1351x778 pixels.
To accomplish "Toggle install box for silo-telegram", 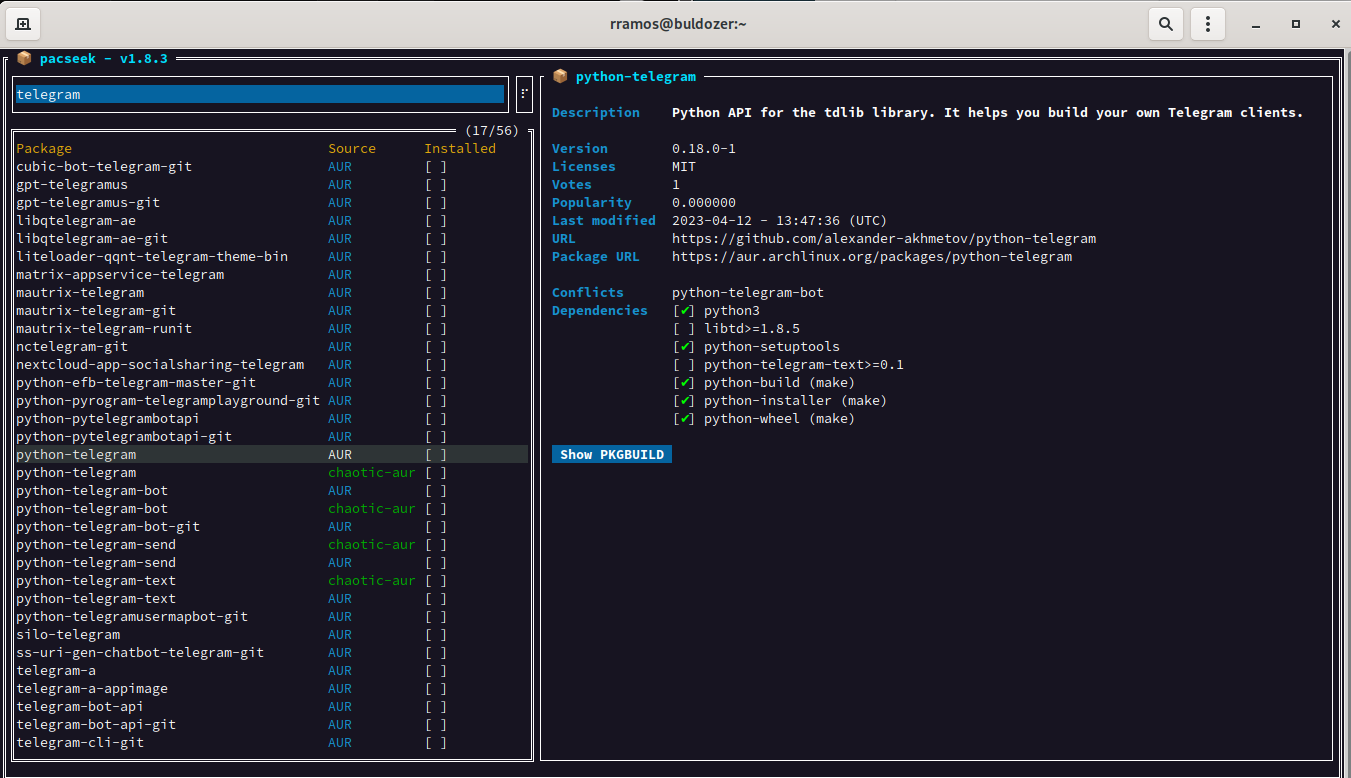I will 436,634.
